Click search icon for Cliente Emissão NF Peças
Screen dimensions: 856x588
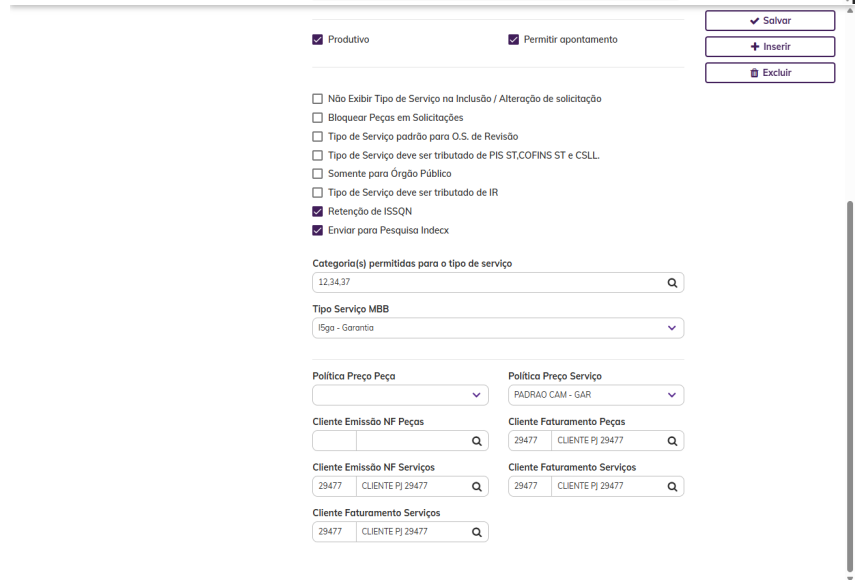[x=476, y=440]
